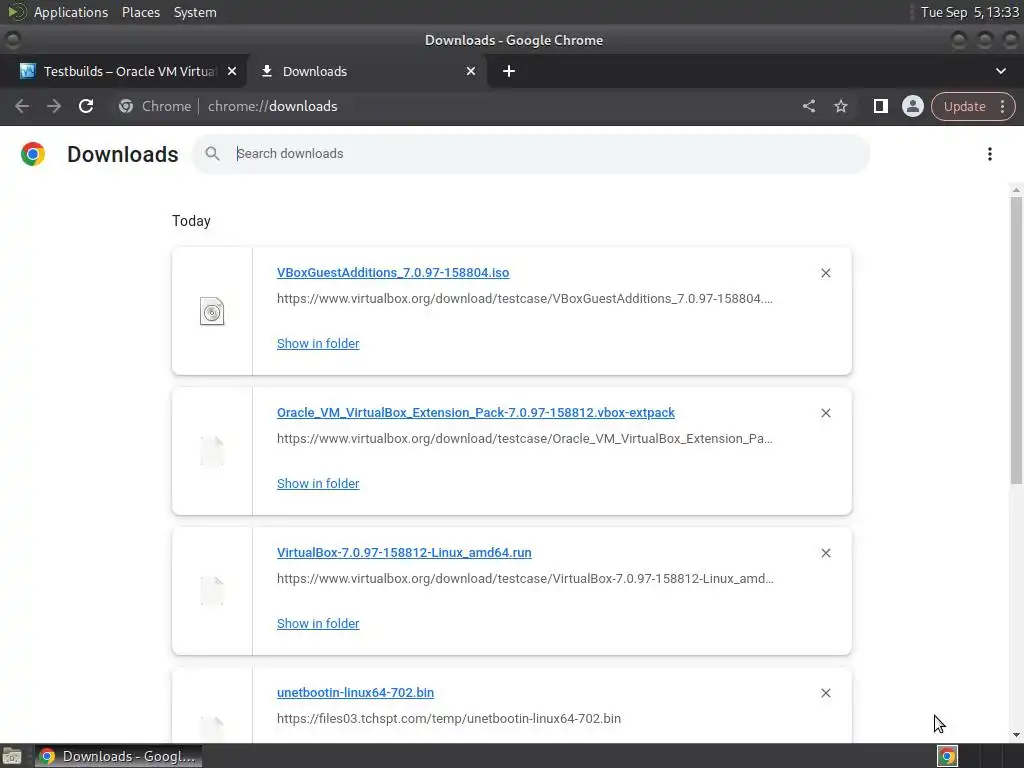Click the page vertical scrollbar thumb

[x=1016, y=340]
